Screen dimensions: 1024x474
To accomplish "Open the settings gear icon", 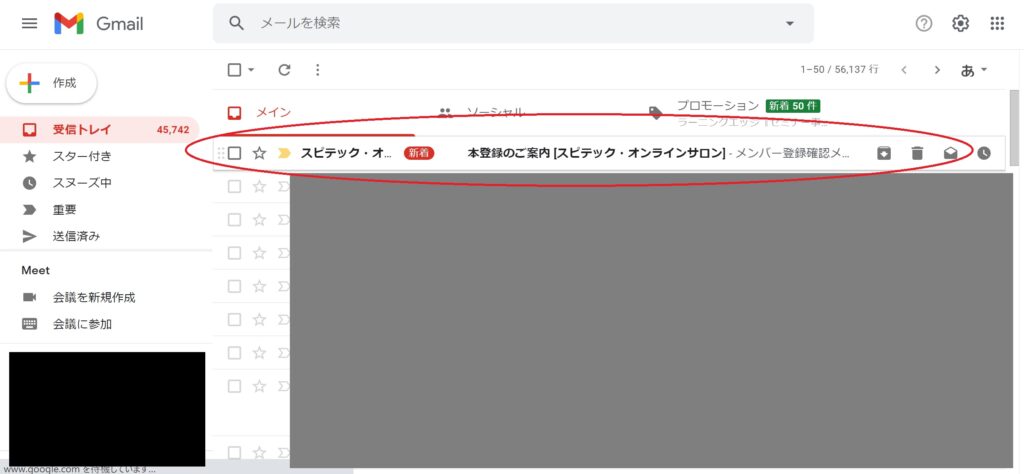I will click(x=960, y=24).
